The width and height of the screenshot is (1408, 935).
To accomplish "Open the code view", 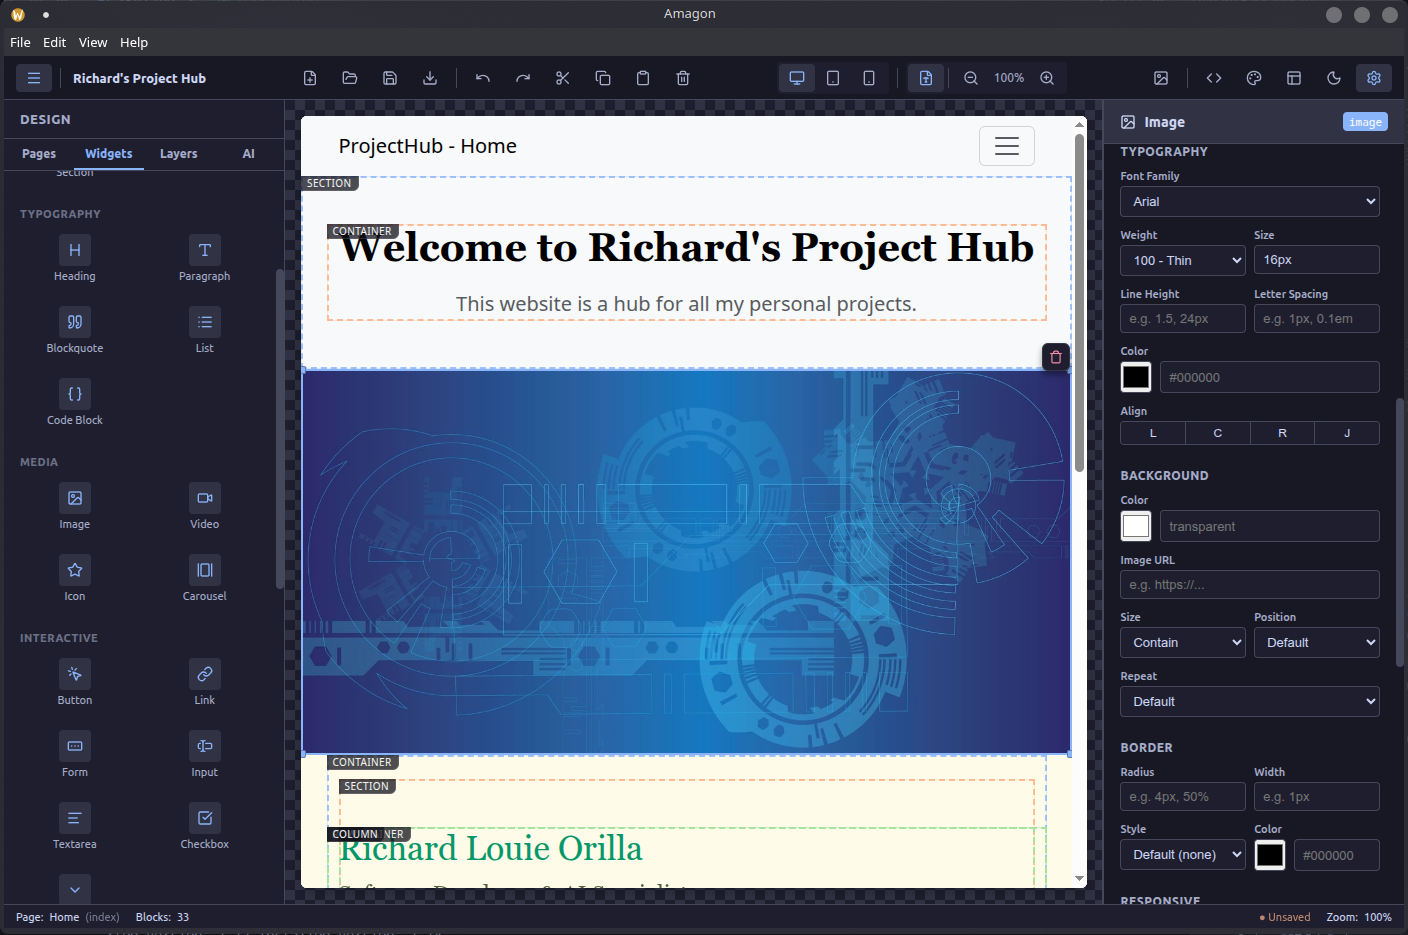I will pyautogui.click(x=1213, y=77).
